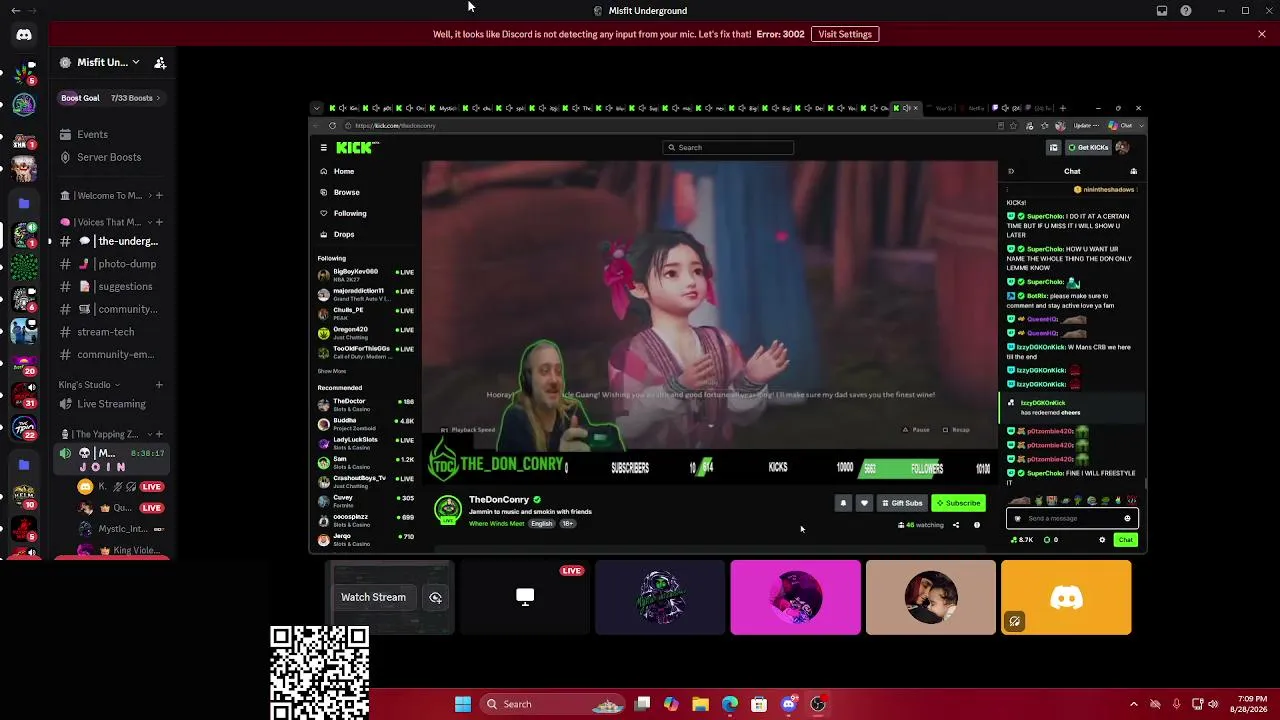Click the Watch Stream button
The height and width of the screenshot is (720, 1280).
coord(373,597)
